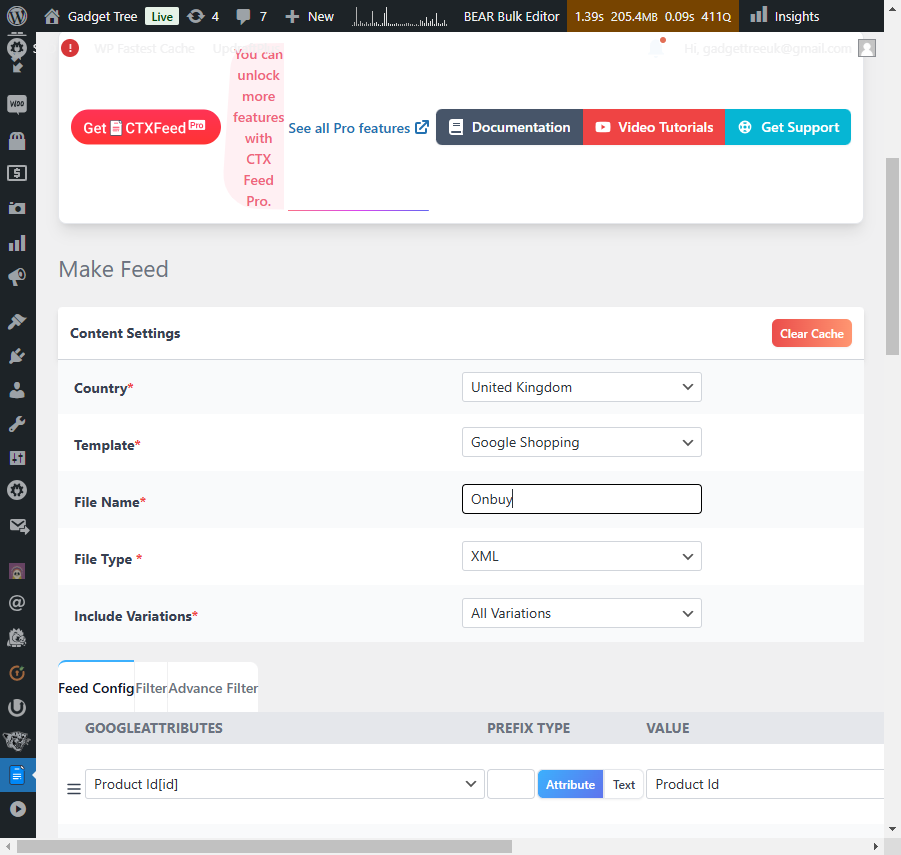Click the vertical scrollbar thumb
Screen dimensions: 901x855
pos(892,257)
